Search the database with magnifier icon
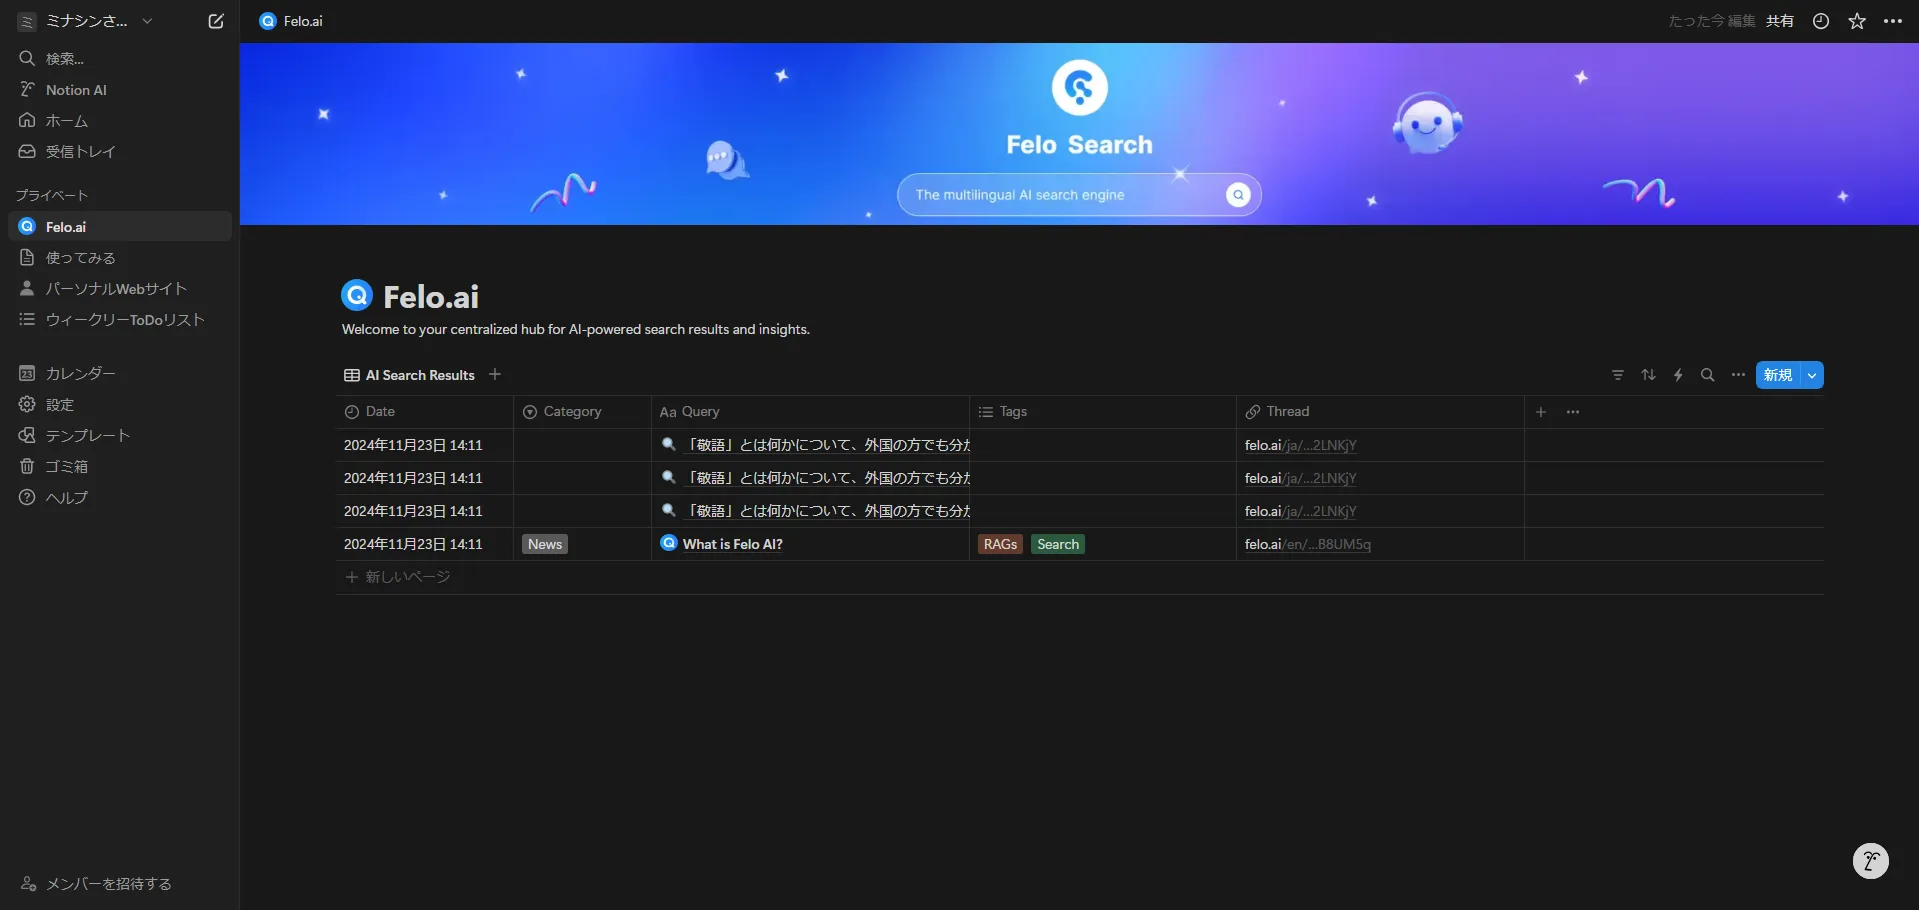The image size is (1919, 910). coord(1708,375)
